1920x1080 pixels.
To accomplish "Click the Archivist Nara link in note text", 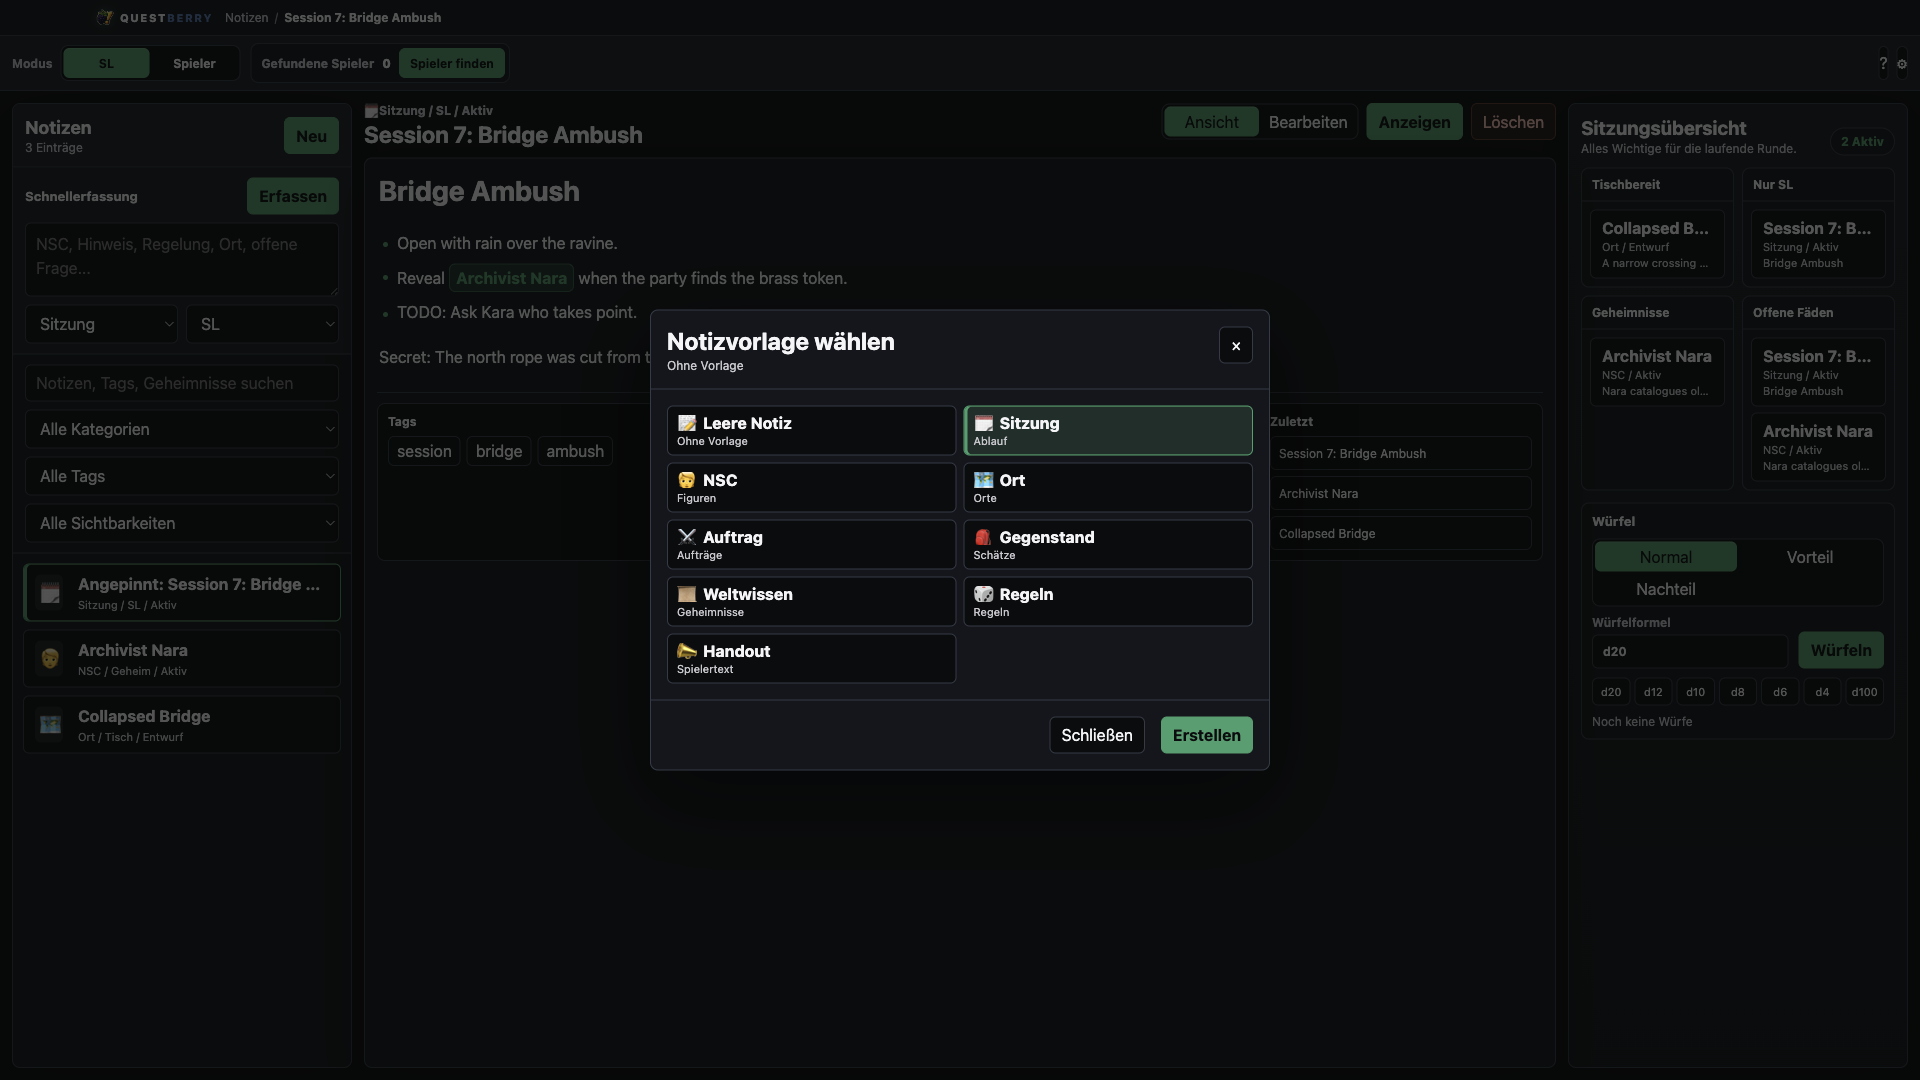I will tap(511, 278).
